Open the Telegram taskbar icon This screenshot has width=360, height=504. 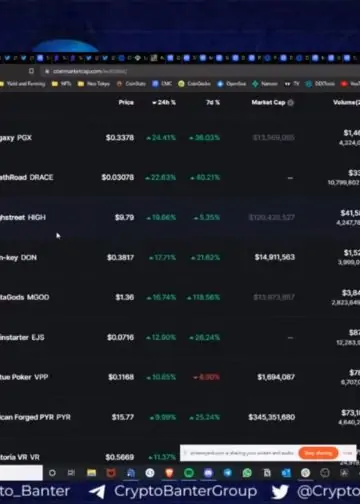click(228, 473)
